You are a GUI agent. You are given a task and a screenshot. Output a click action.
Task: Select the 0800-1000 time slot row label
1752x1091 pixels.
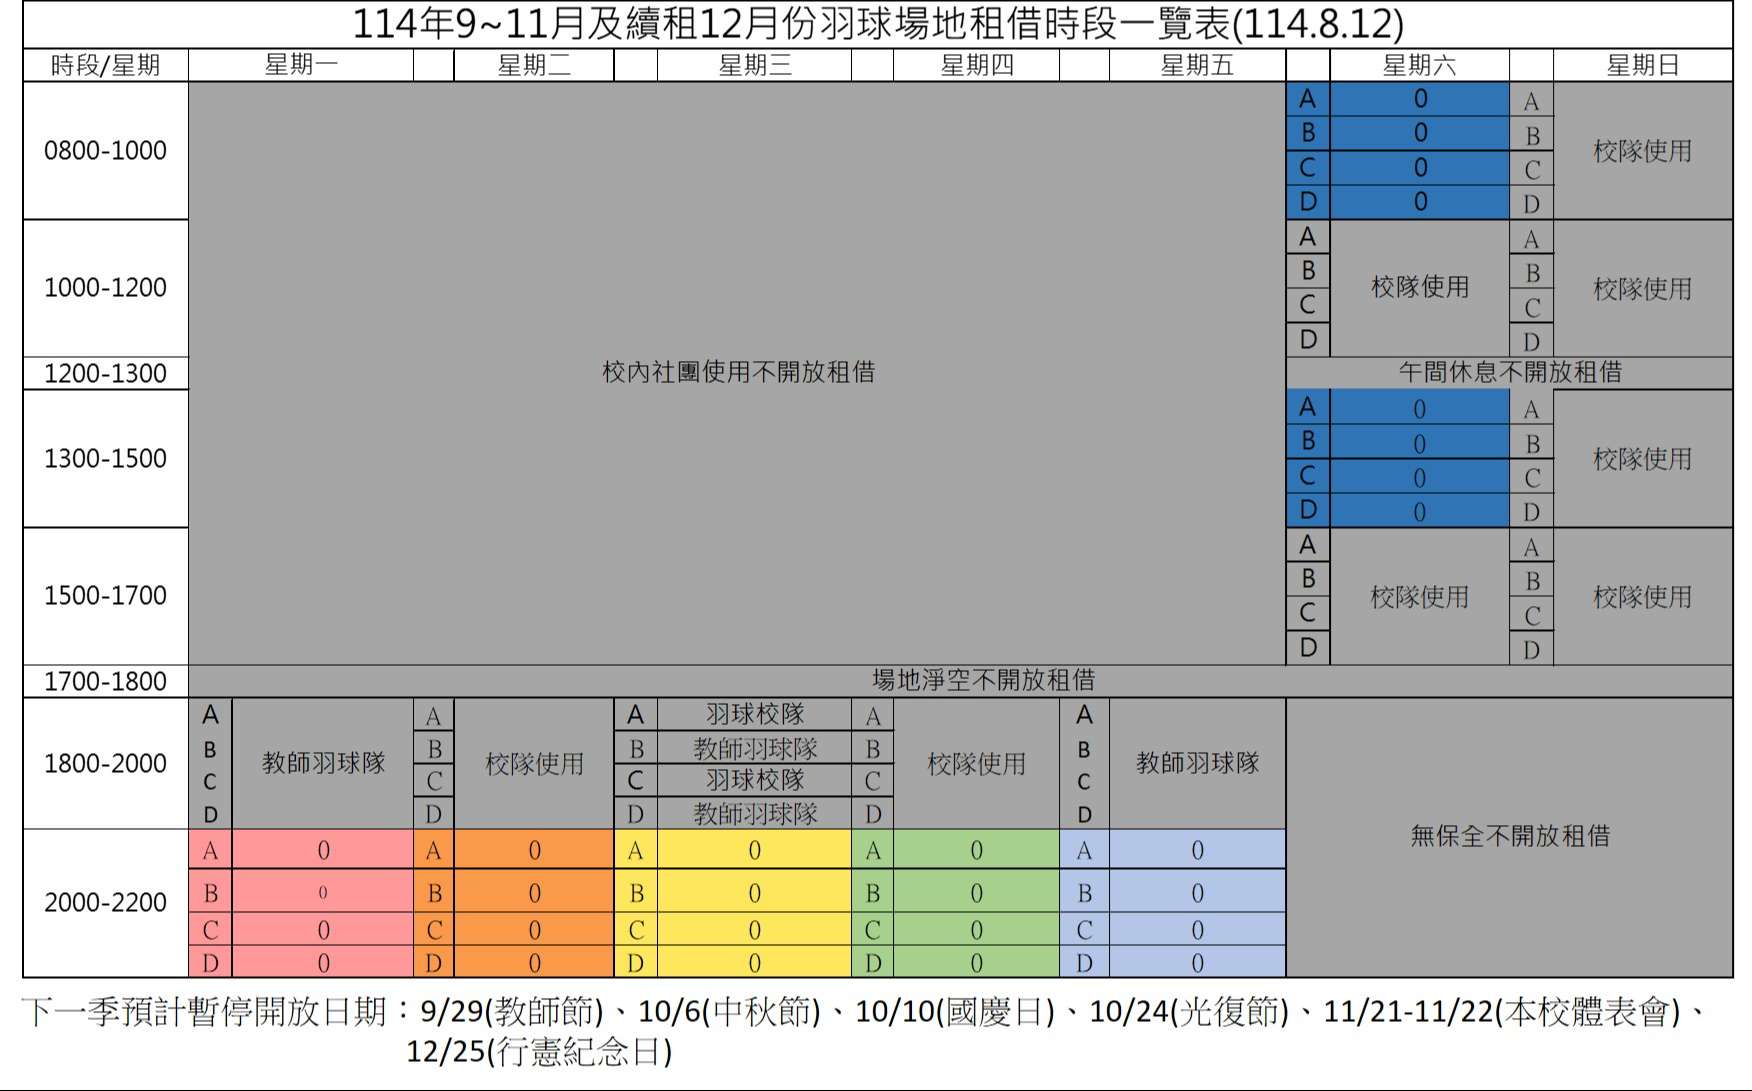pos(105,151)
